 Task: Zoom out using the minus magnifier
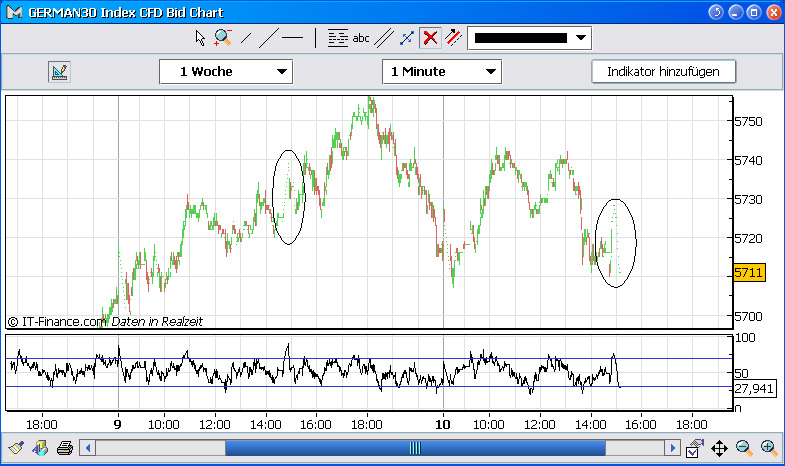pos(744,447)
